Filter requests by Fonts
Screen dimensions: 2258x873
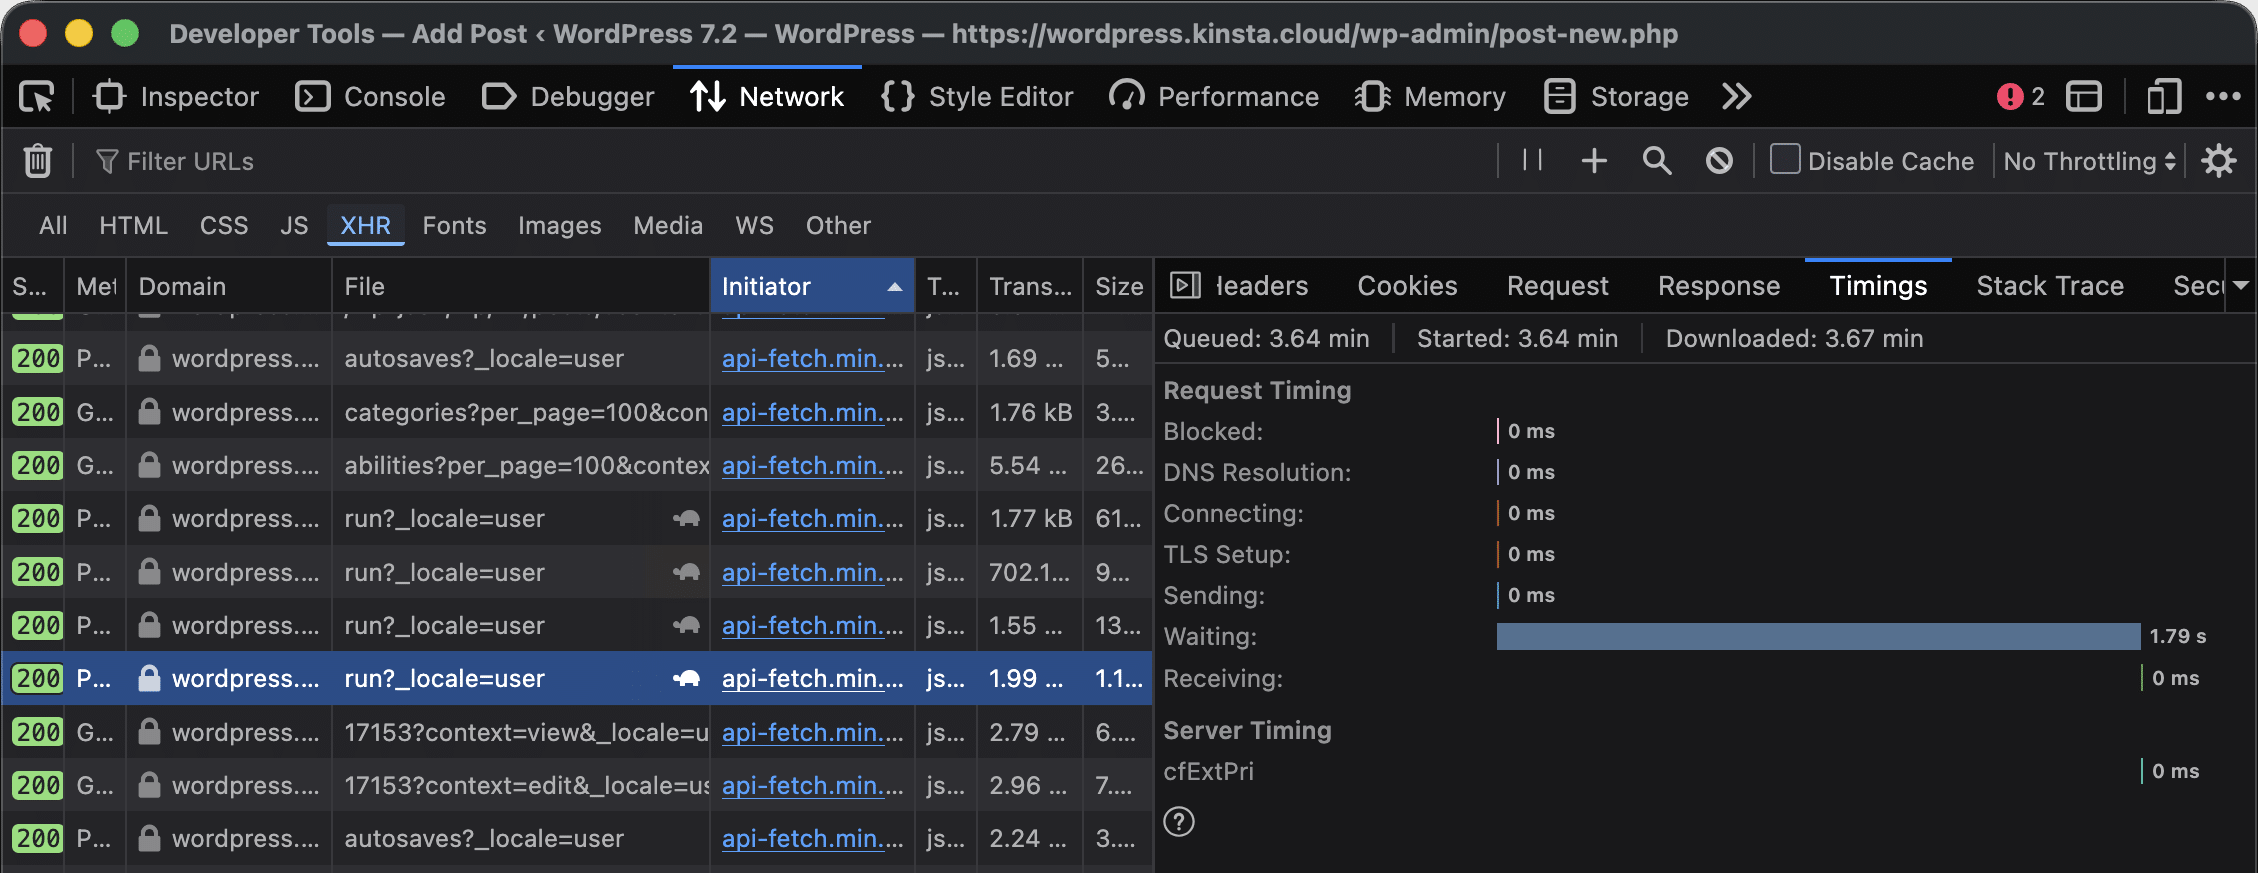[454, 225]
